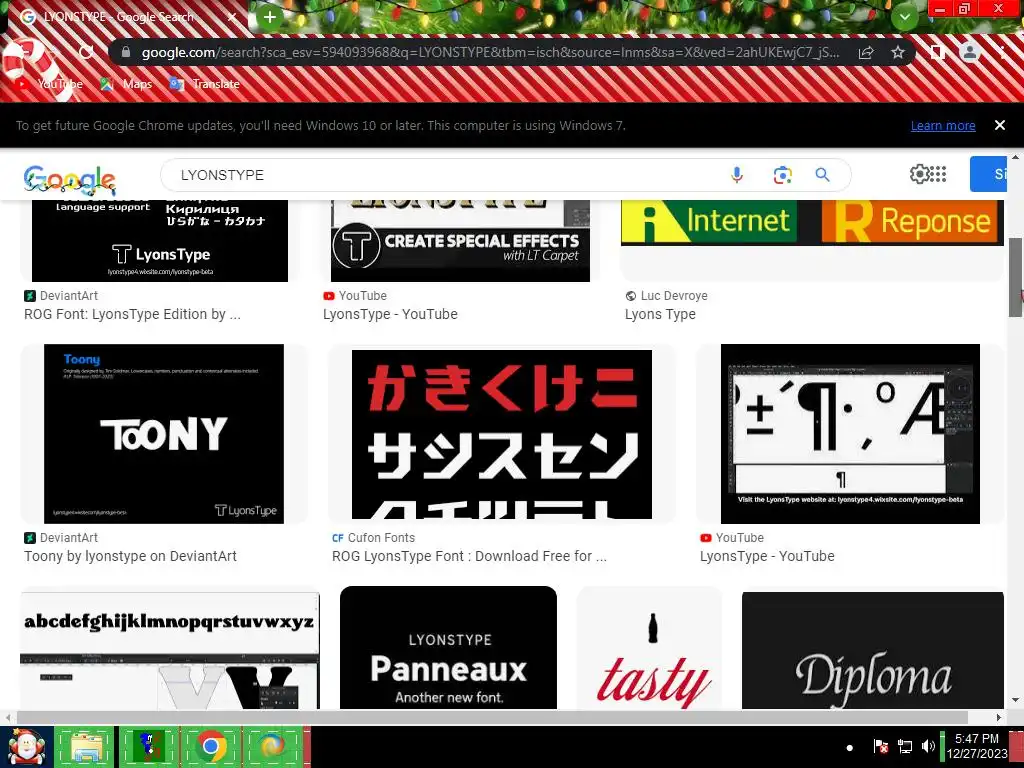This screenshot has width=1024, height=768.
Task: Open the volume speaker tray icon
Action: coord(928,746)
